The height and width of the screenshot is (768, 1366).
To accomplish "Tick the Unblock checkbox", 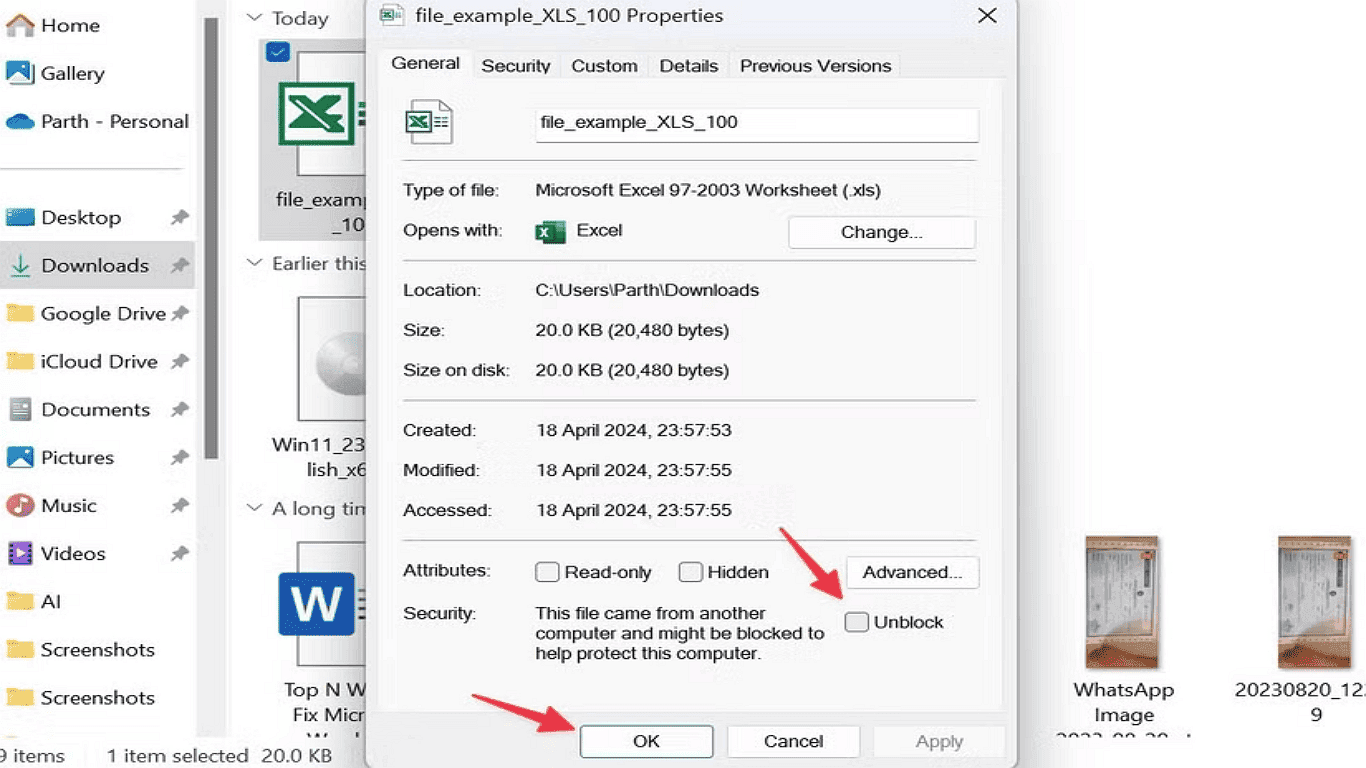I will coord(856,622).
